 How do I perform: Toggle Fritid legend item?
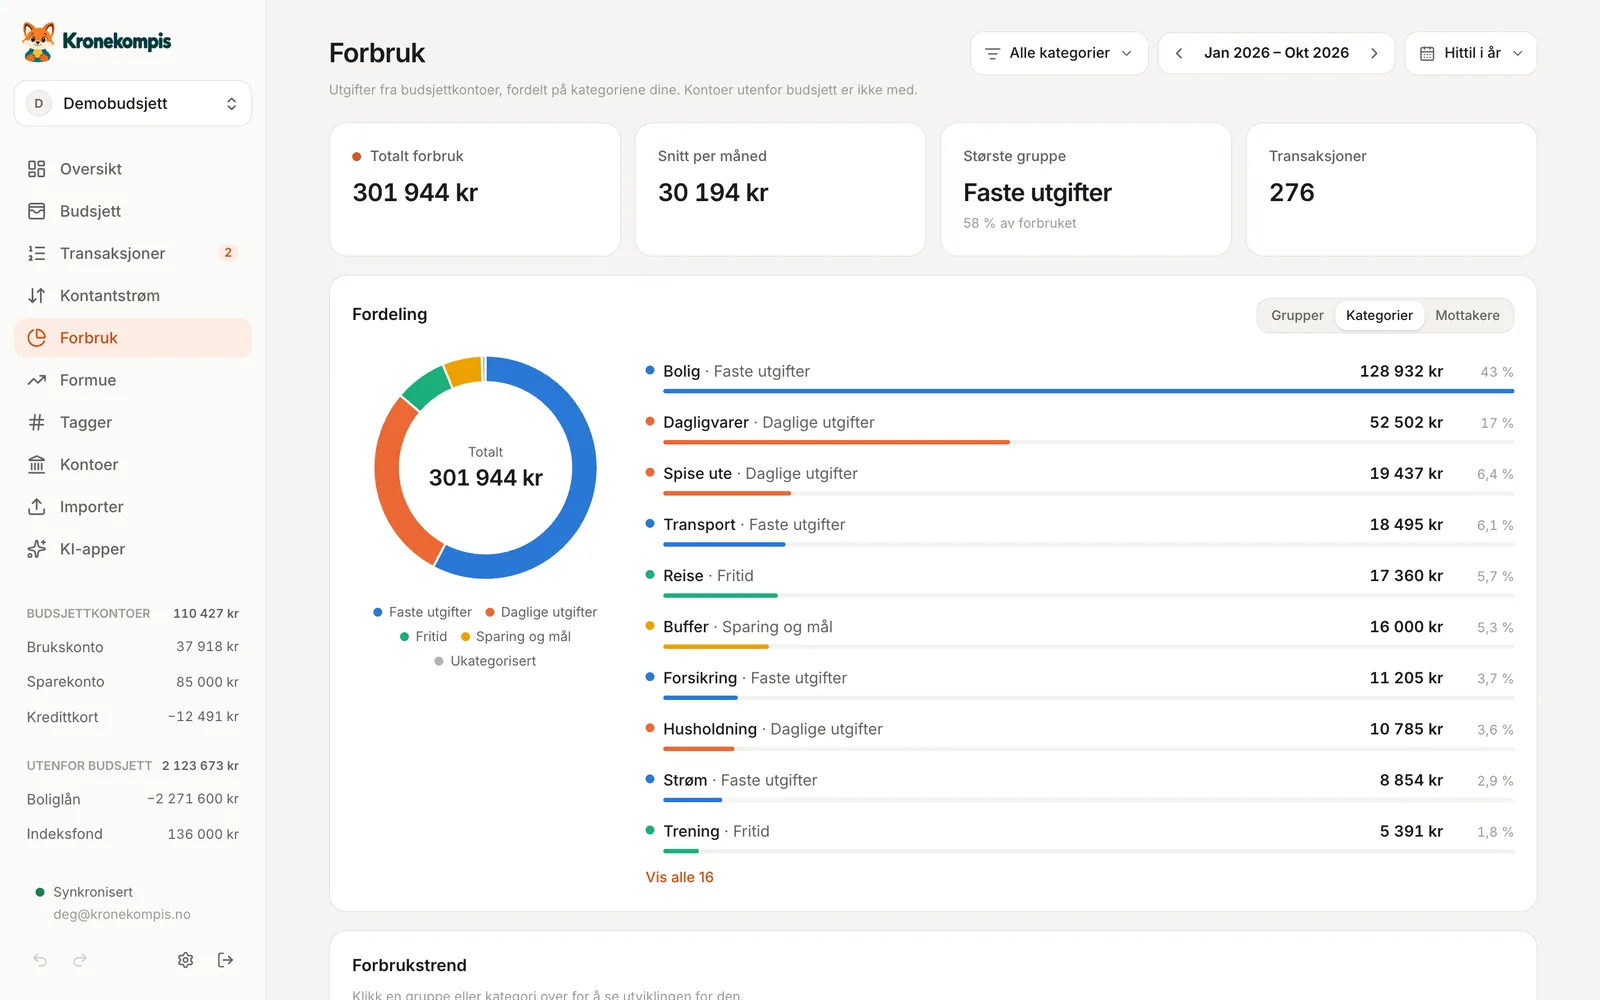click(423, 636)
